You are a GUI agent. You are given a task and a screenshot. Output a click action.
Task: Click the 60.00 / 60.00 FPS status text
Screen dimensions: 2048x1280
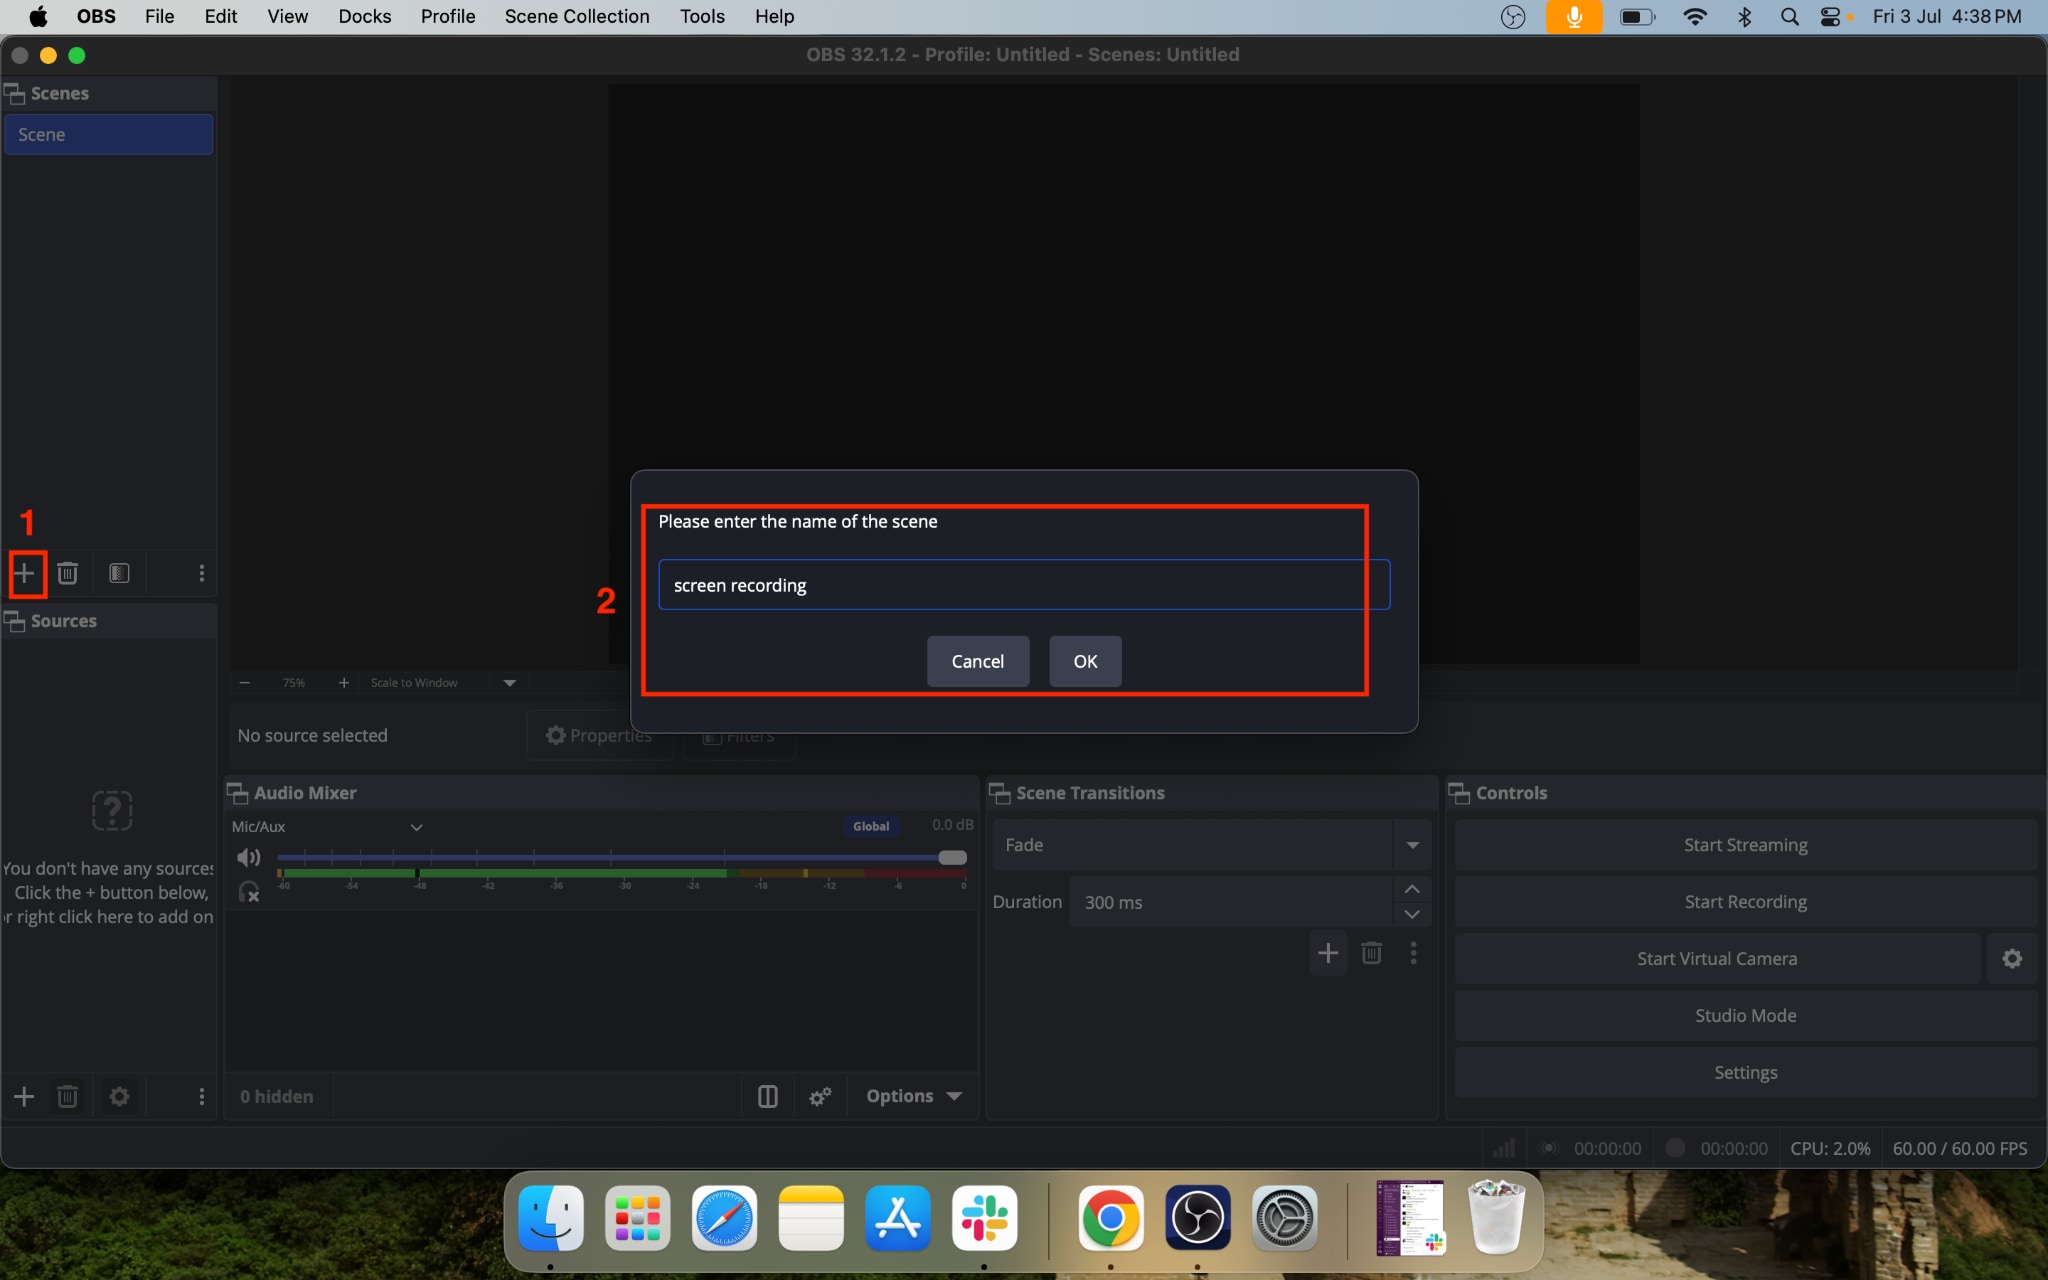click(1960, 1149)
